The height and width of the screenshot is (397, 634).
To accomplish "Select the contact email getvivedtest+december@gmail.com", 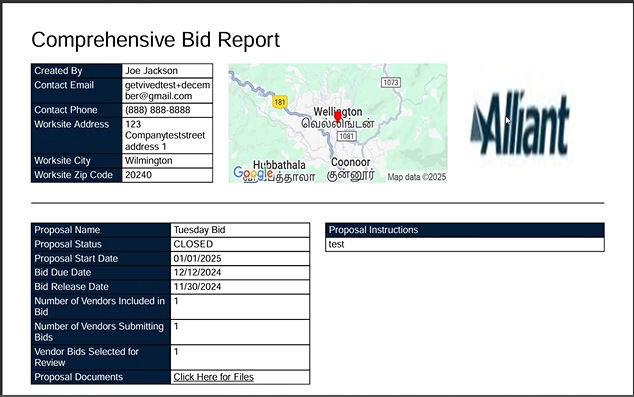I will pos(167,91).
